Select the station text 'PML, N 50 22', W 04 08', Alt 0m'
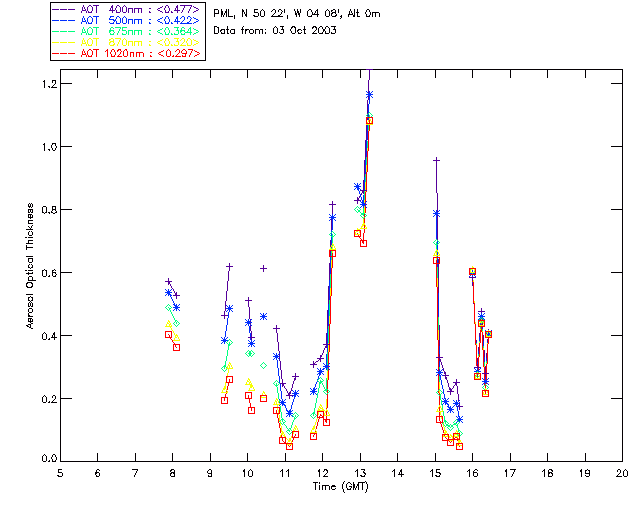 click(297, 14)
